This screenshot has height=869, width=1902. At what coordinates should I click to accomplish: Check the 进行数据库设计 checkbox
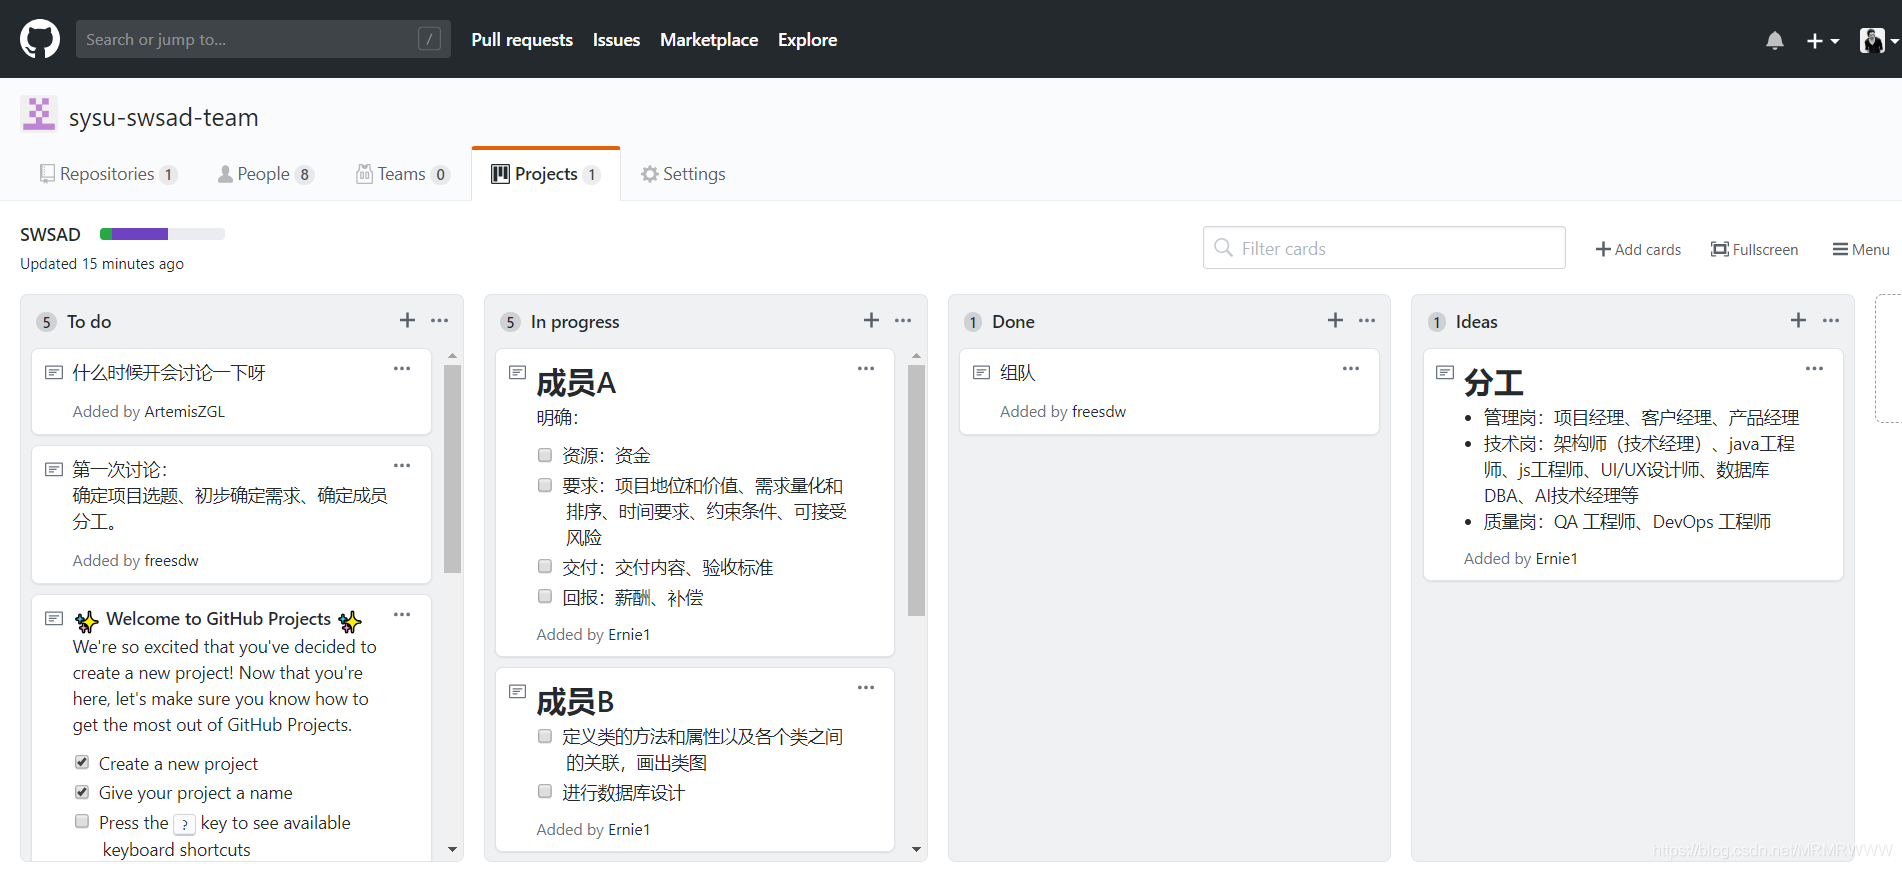coord(545,791)
